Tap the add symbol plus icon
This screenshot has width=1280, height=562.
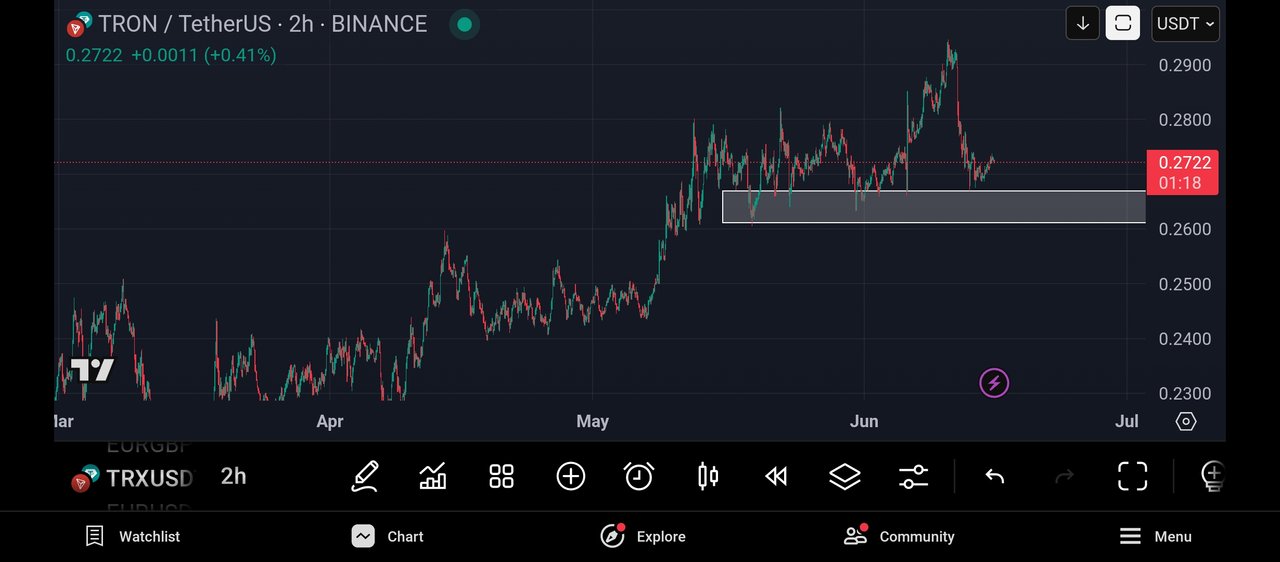pos(570,476)
